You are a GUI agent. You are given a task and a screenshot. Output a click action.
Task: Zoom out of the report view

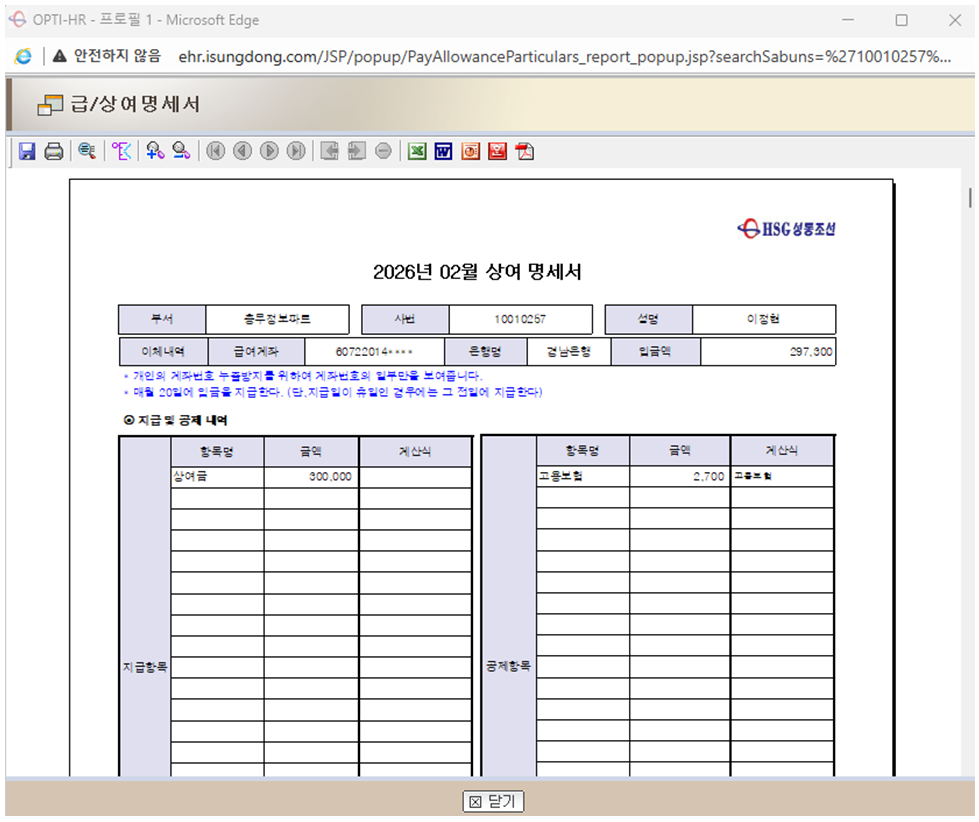pos(180,151)
